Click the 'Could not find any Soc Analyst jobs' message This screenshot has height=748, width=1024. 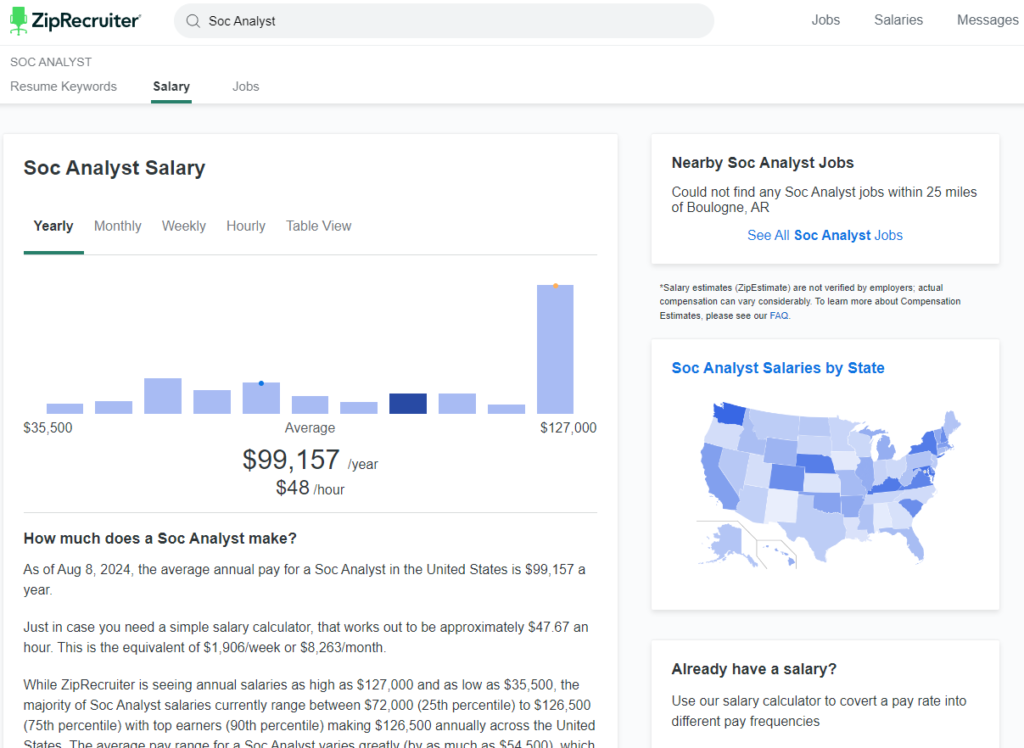click(824, 199)
